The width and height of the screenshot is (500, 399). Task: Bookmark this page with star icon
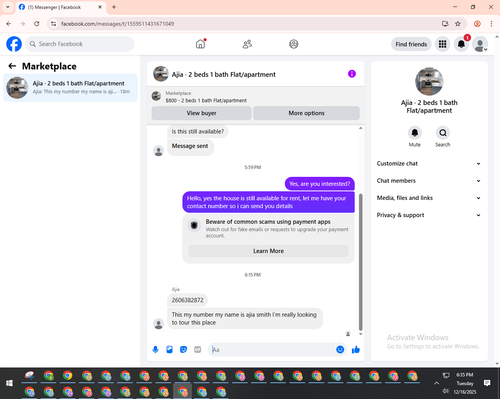(x=458, y=24)
